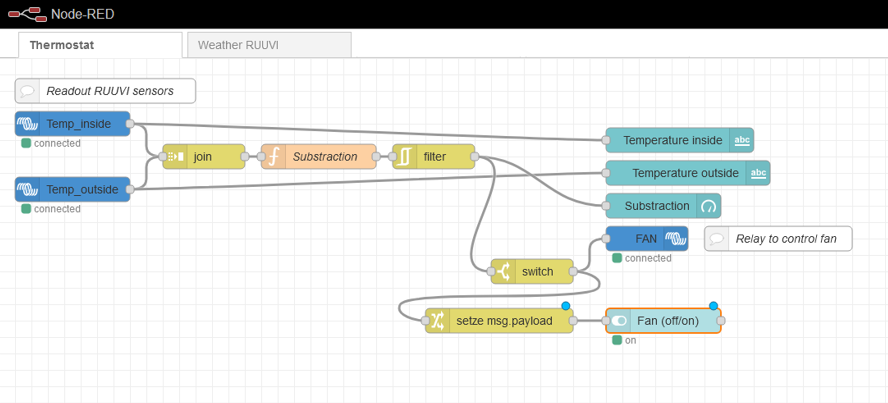Open the Weather RUUVI tab
Viewport: 888px width, 403px height.
pos(269,45)
